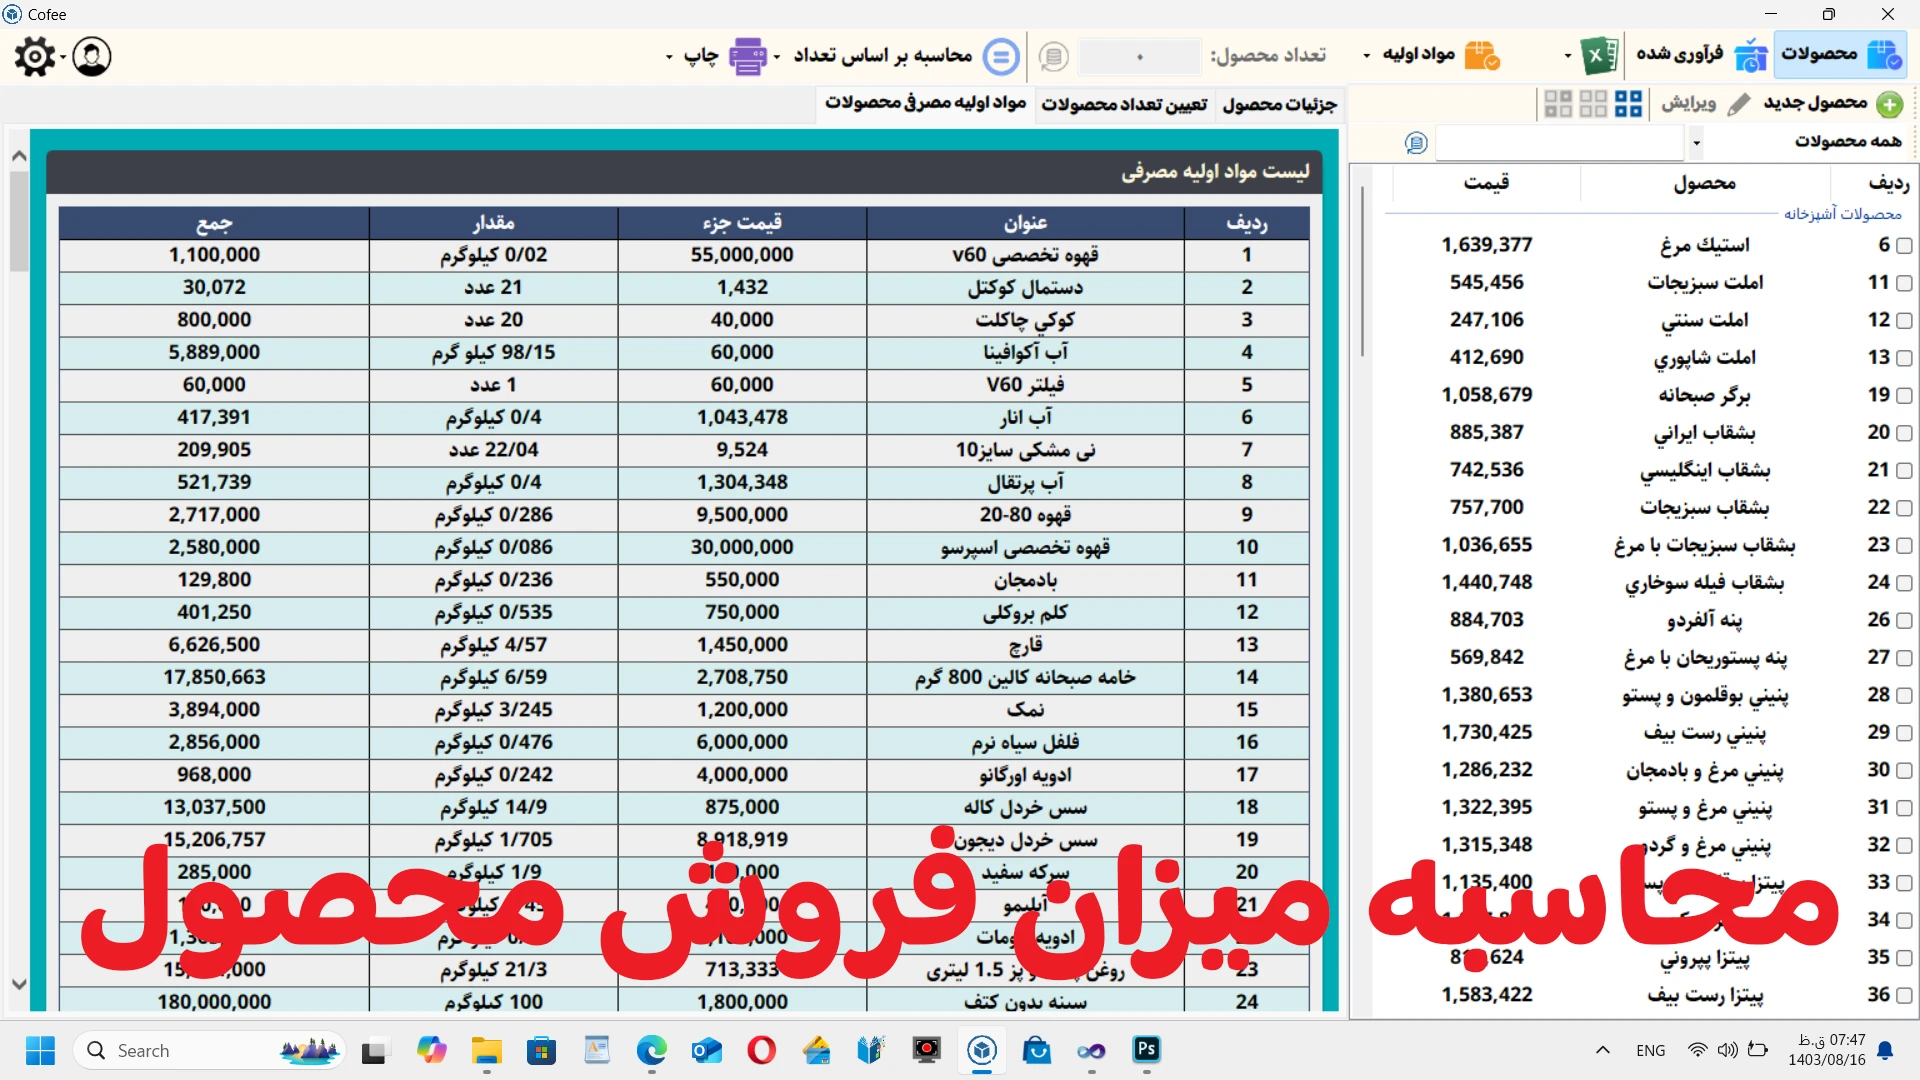
Task: Click the vertical scrollbar thumb of materials list
Action: 19,221
